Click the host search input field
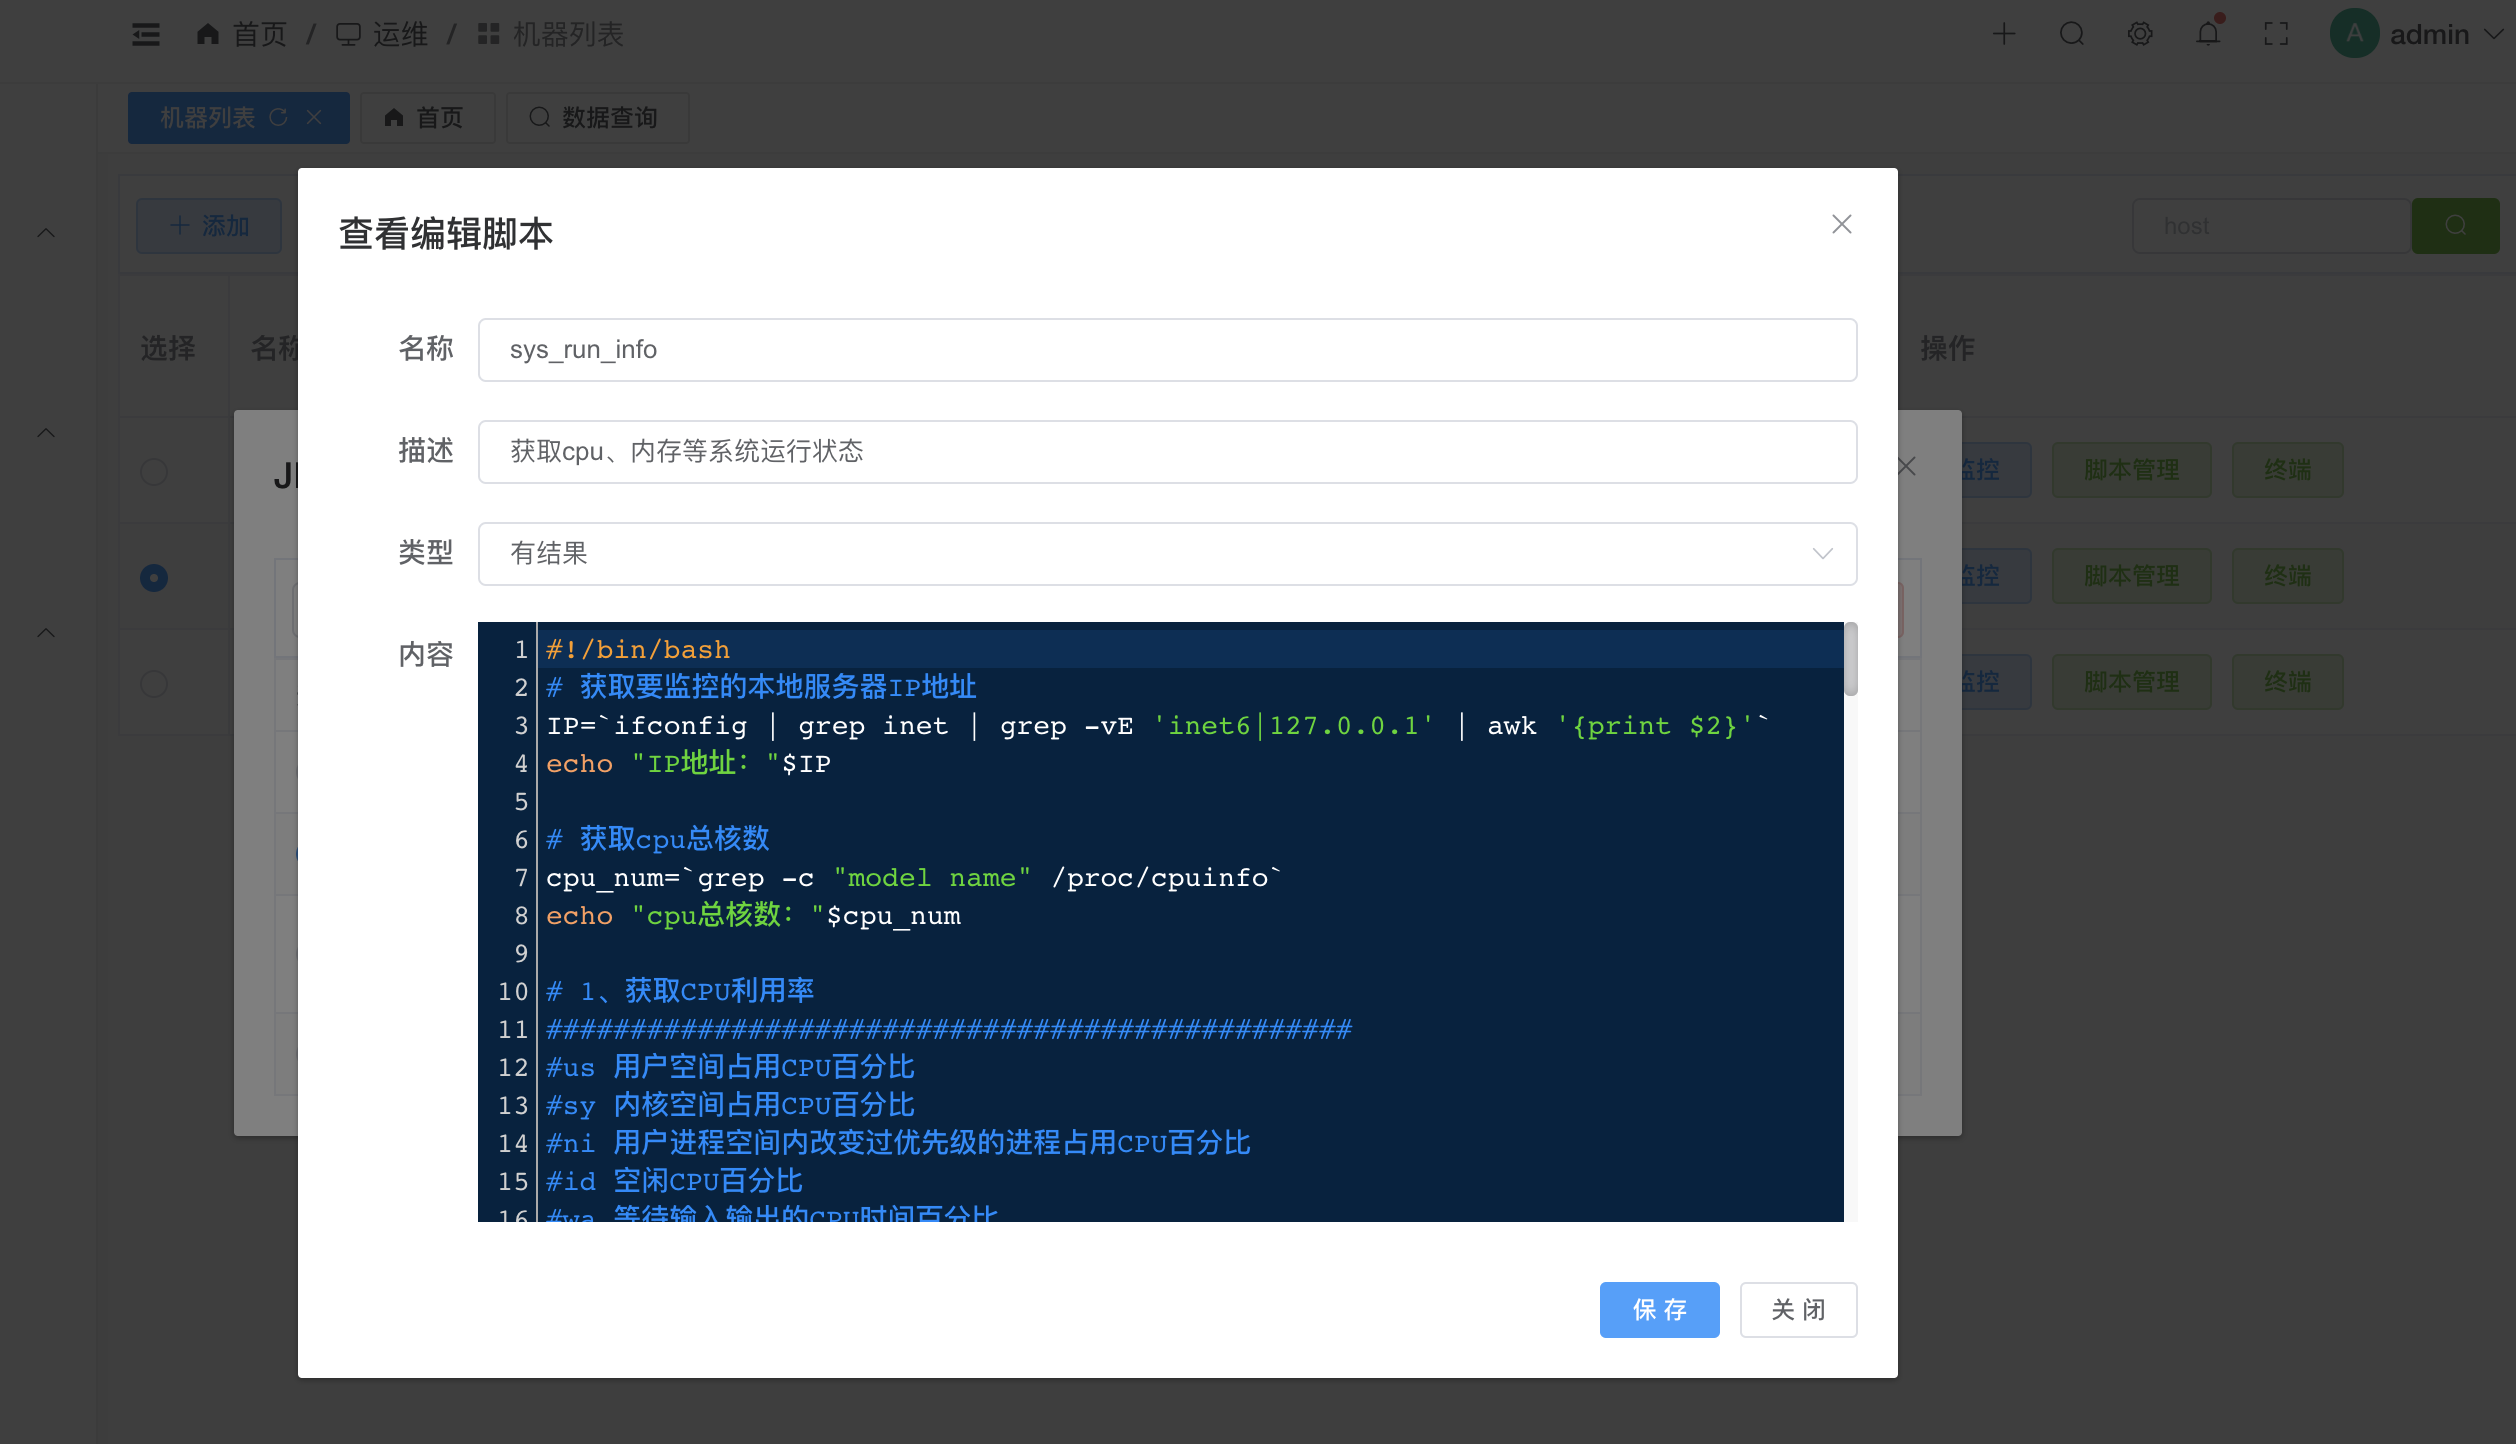This screenshot has width=2516, height=1444. (2272, 226)
